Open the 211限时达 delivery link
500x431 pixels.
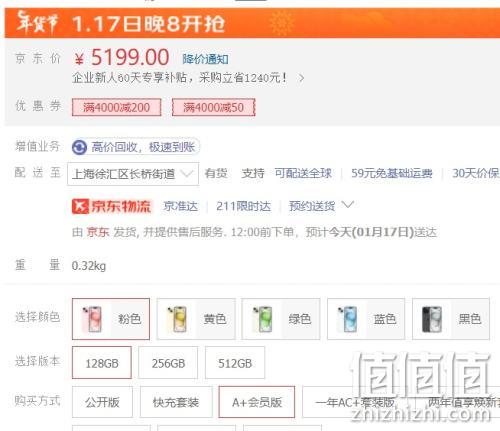click(243, 206)
